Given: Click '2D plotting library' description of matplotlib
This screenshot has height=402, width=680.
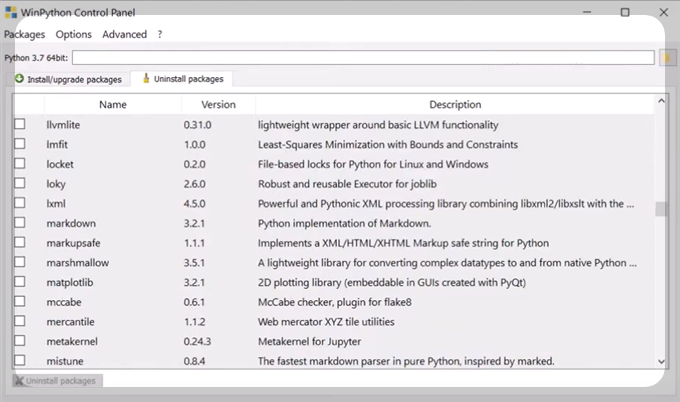Looking at the screenshot, I should coord(392,282).
